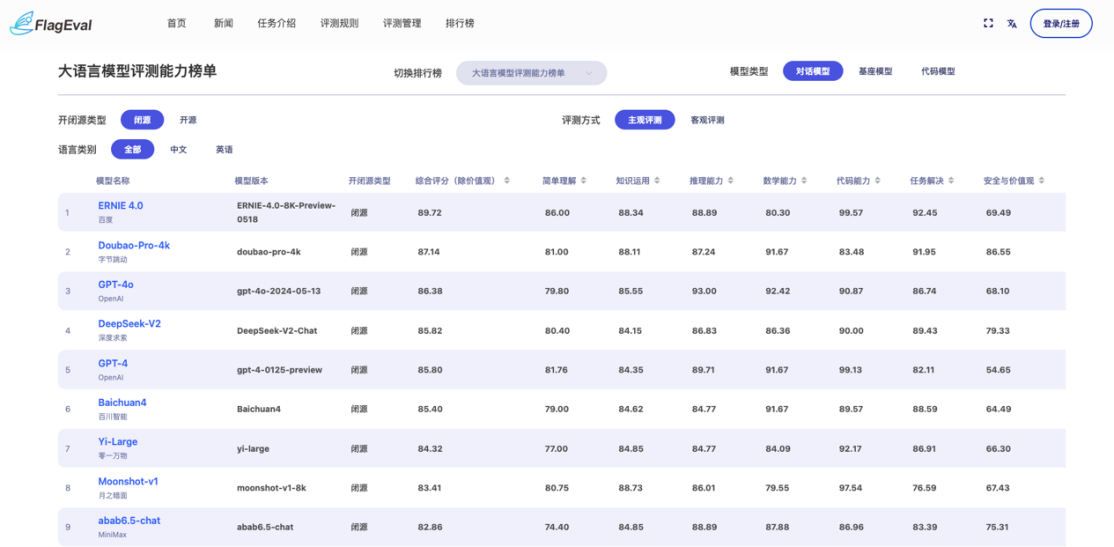Choose 基座模型 model type
The width and height of the screenshot is (1114, 547).
[x=875, y=71]
